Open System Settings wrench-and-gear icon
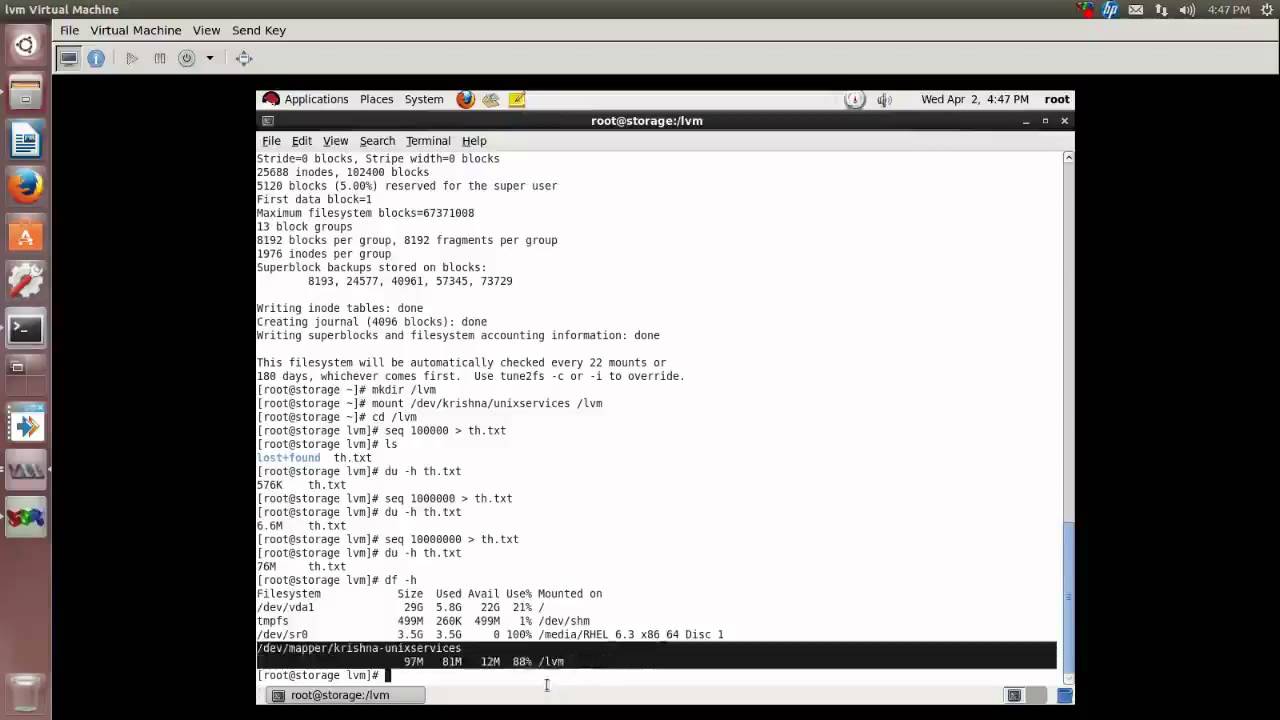The image size is (1280, 720). pos(25,282)
